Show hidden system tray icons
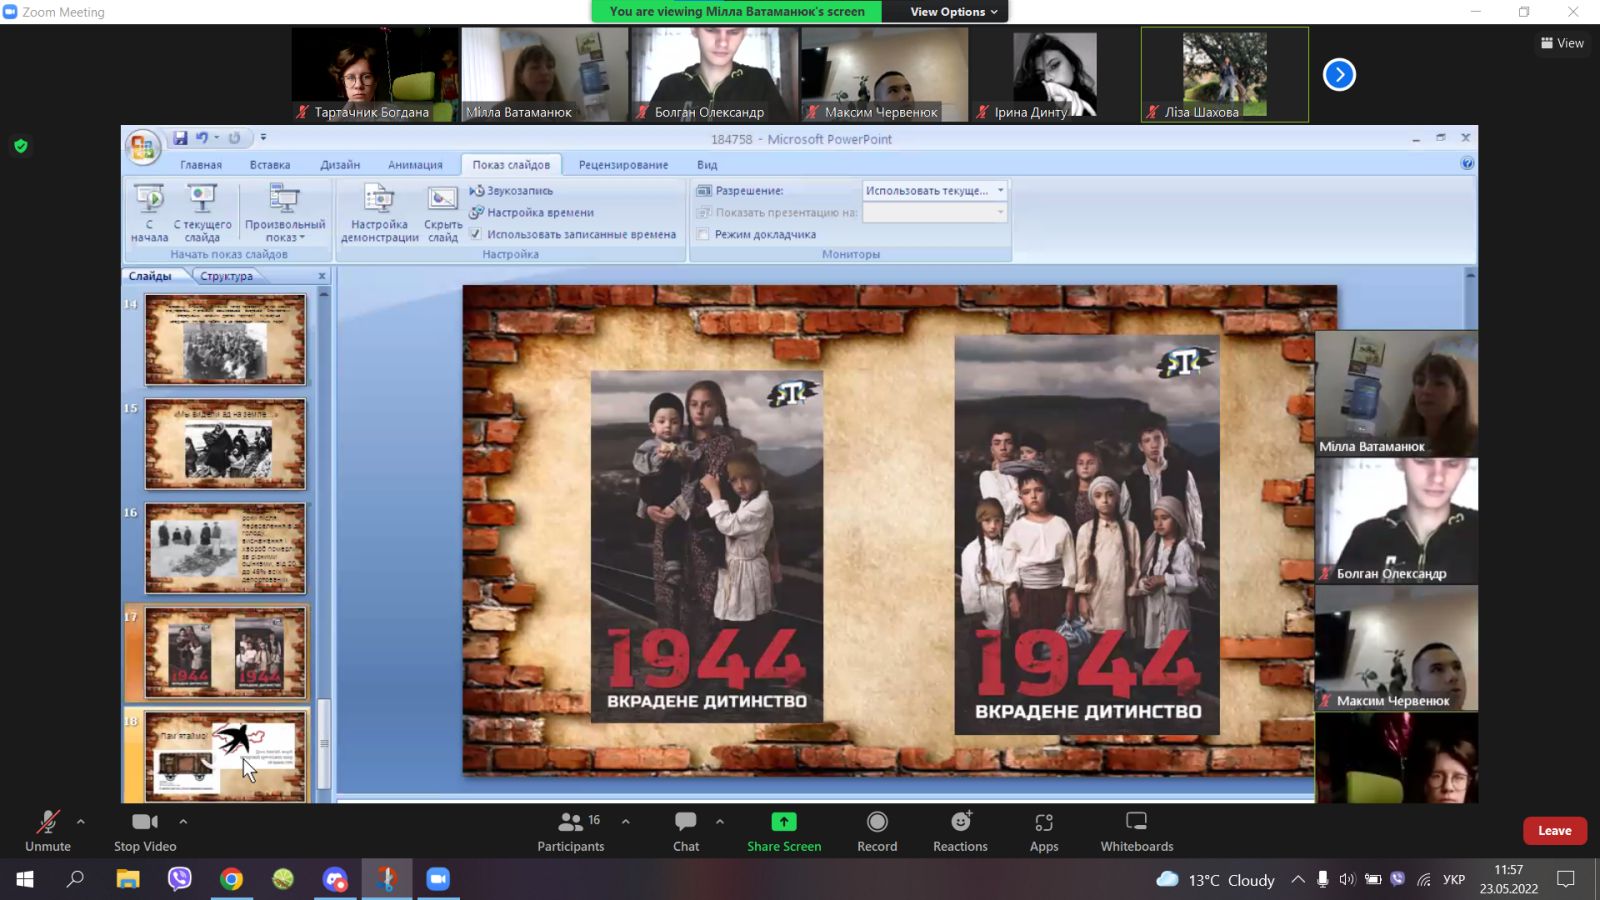Viewport: 1600px width, 900px height. click(1297, 879)
